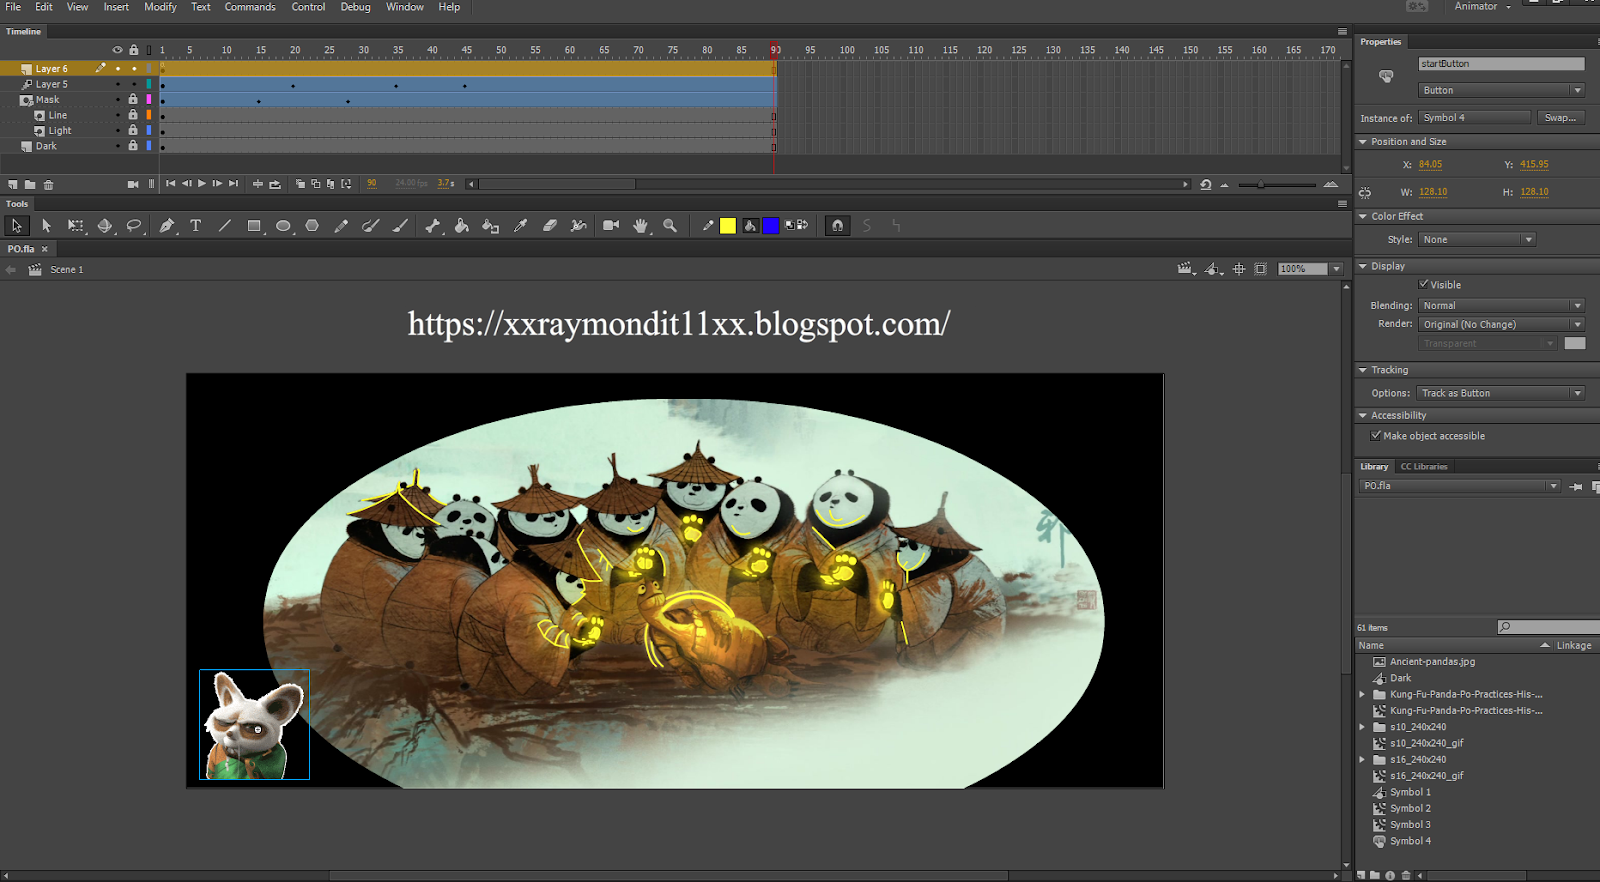Open the File menu
Image resolution: width=1600 pixels, height=882 pixels.
click(14, 7)
